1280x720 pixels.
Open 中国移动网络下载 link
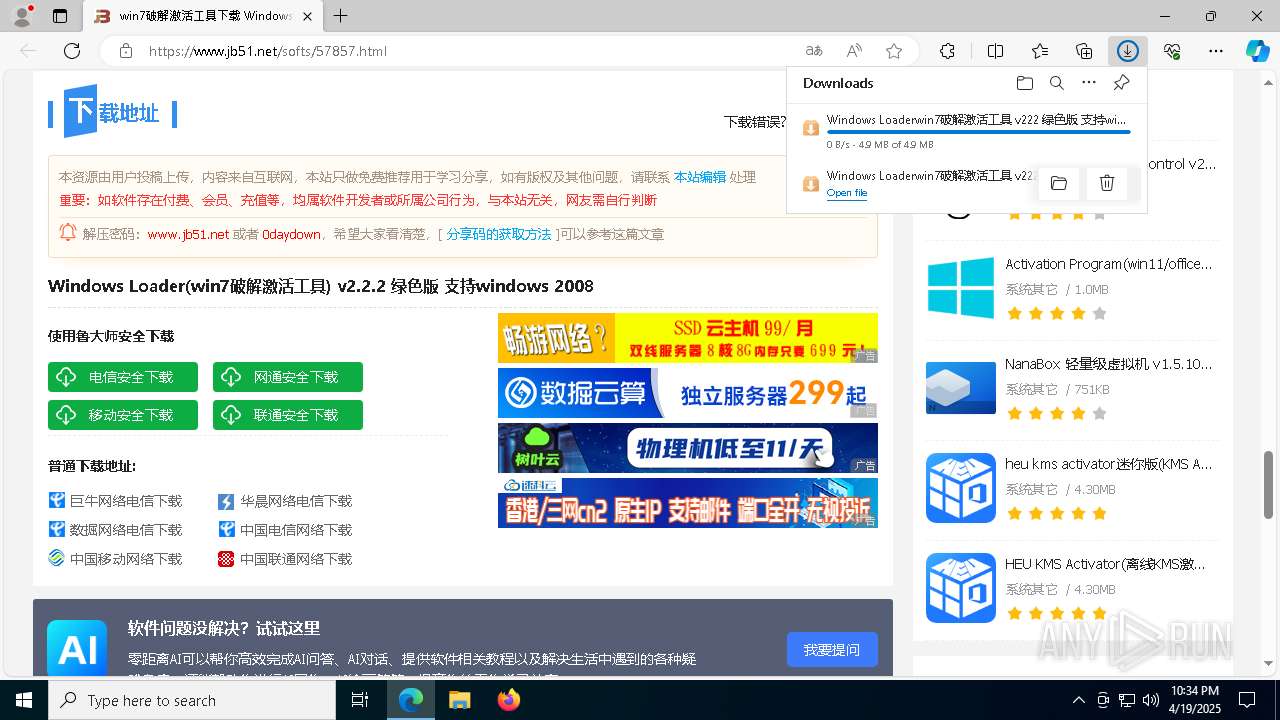126,559
